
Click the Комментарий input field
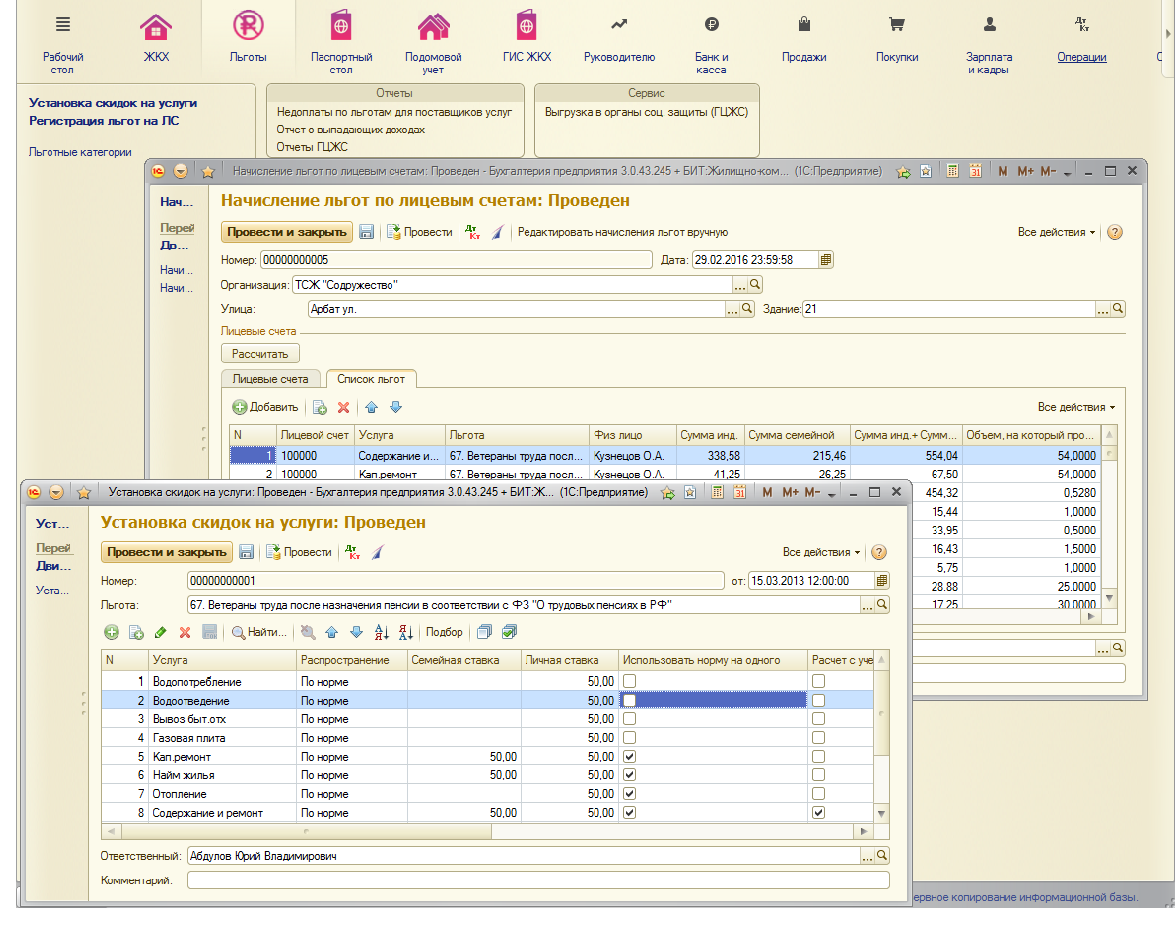pyautogui.click(x=538, y=880)
